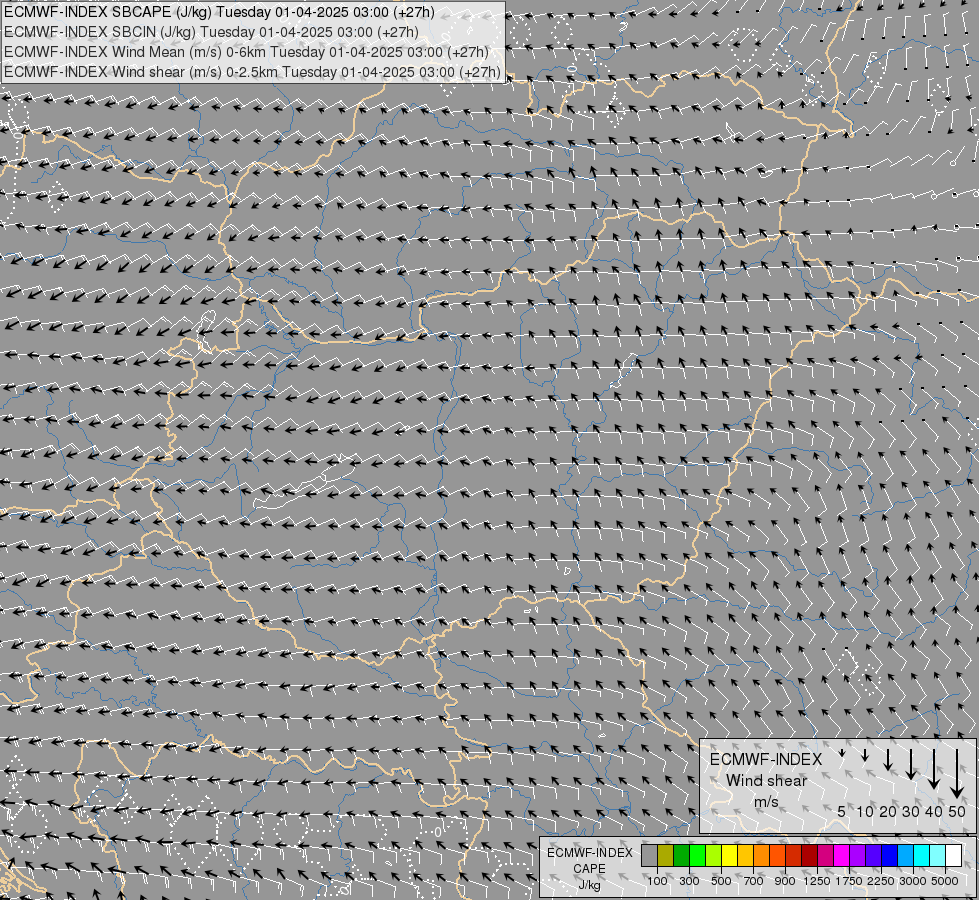Click the 'Wind shear' legend label
This screenshot has height=900, width=979.
tap(766, 781)
